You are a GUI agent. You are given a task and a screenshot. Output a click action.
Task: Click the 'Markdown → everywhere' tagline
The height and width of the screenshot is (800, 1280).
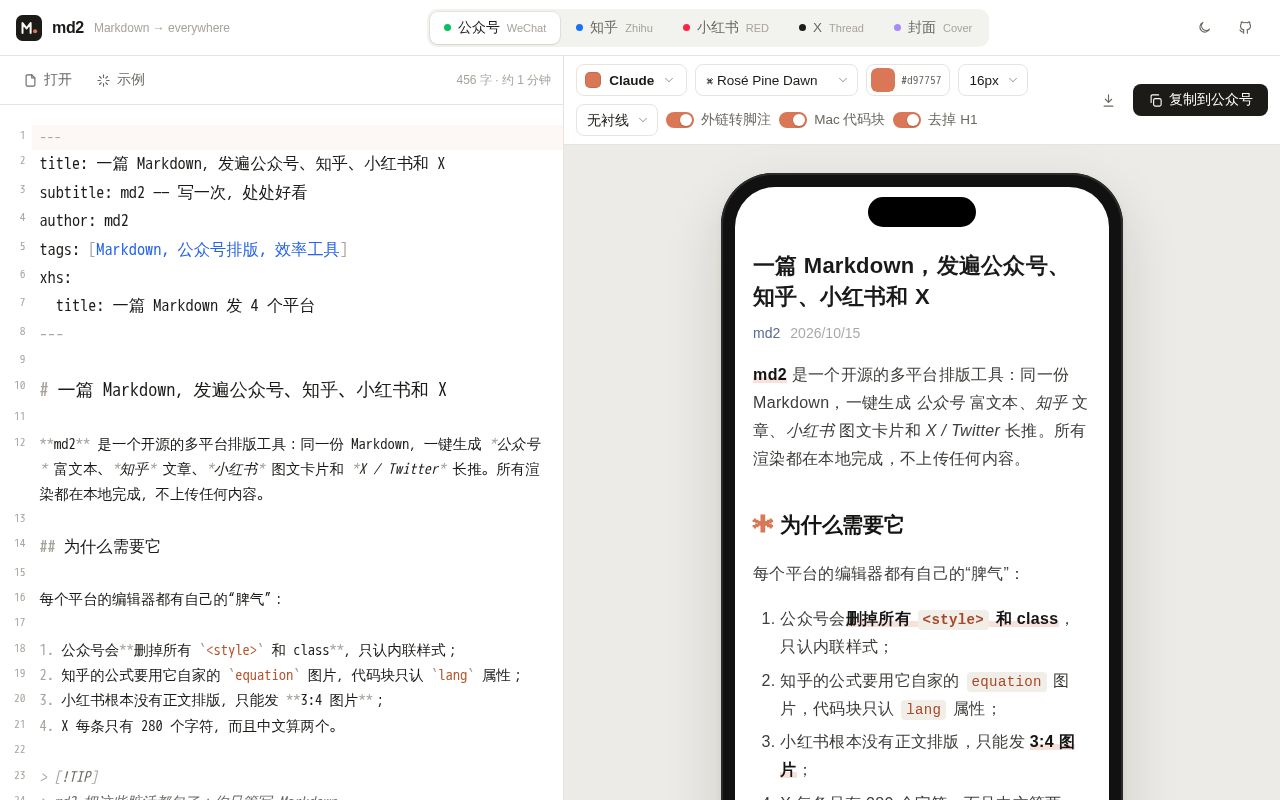tap(162, 28)
